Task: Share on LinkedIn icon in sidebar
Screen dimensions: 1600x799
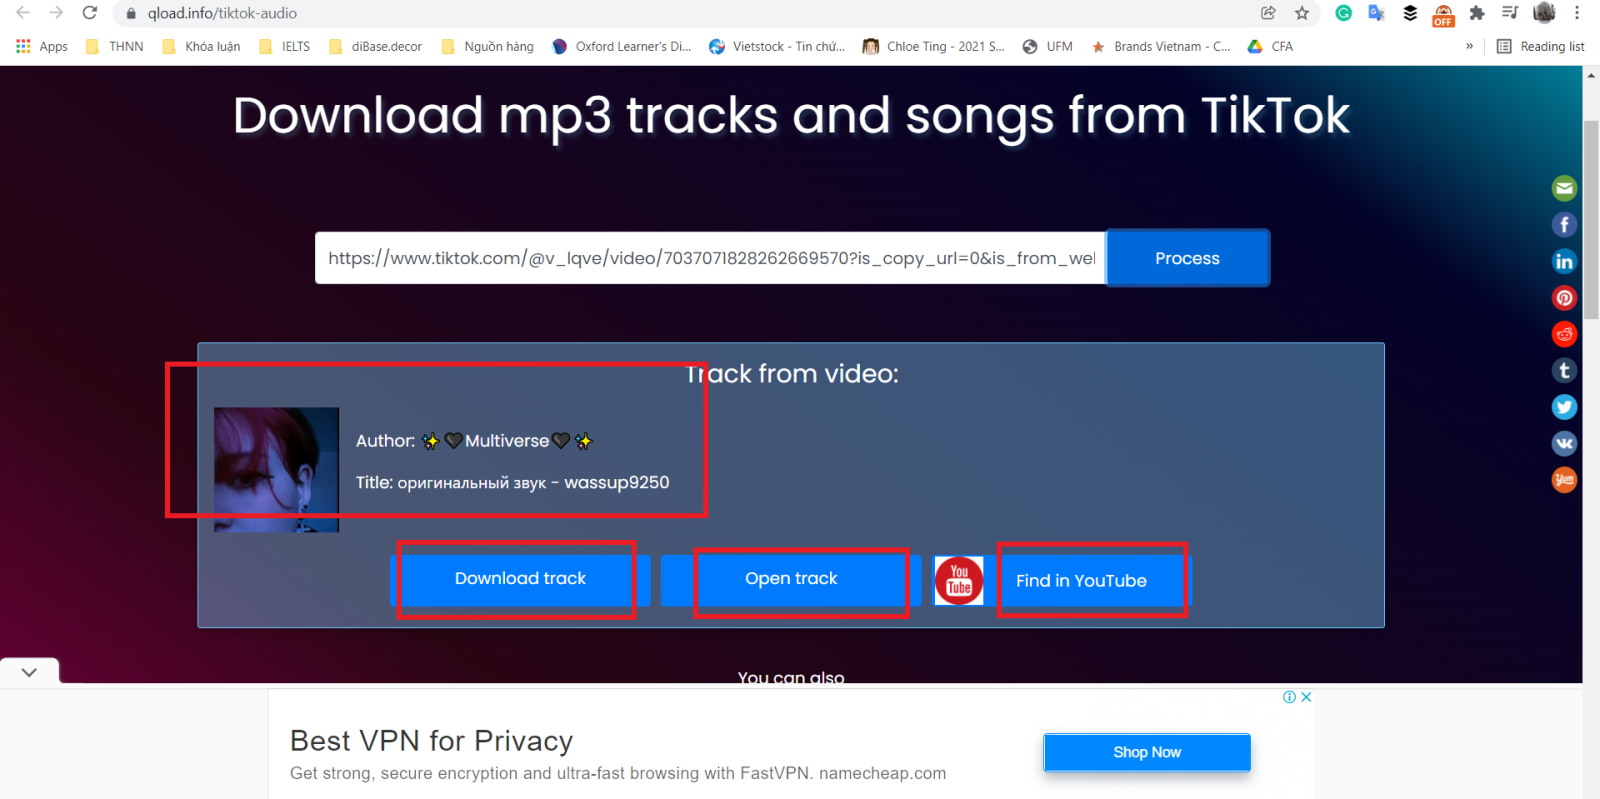Action: (x=1564, y=261)
